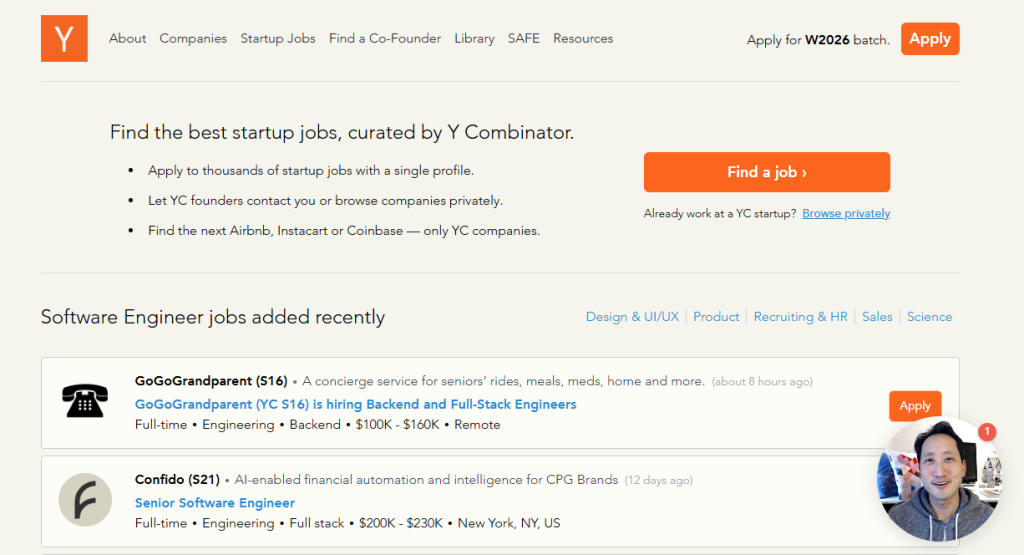Click the '$200K - $230K' salary text

pyautogui.click(x=400, y=523)
